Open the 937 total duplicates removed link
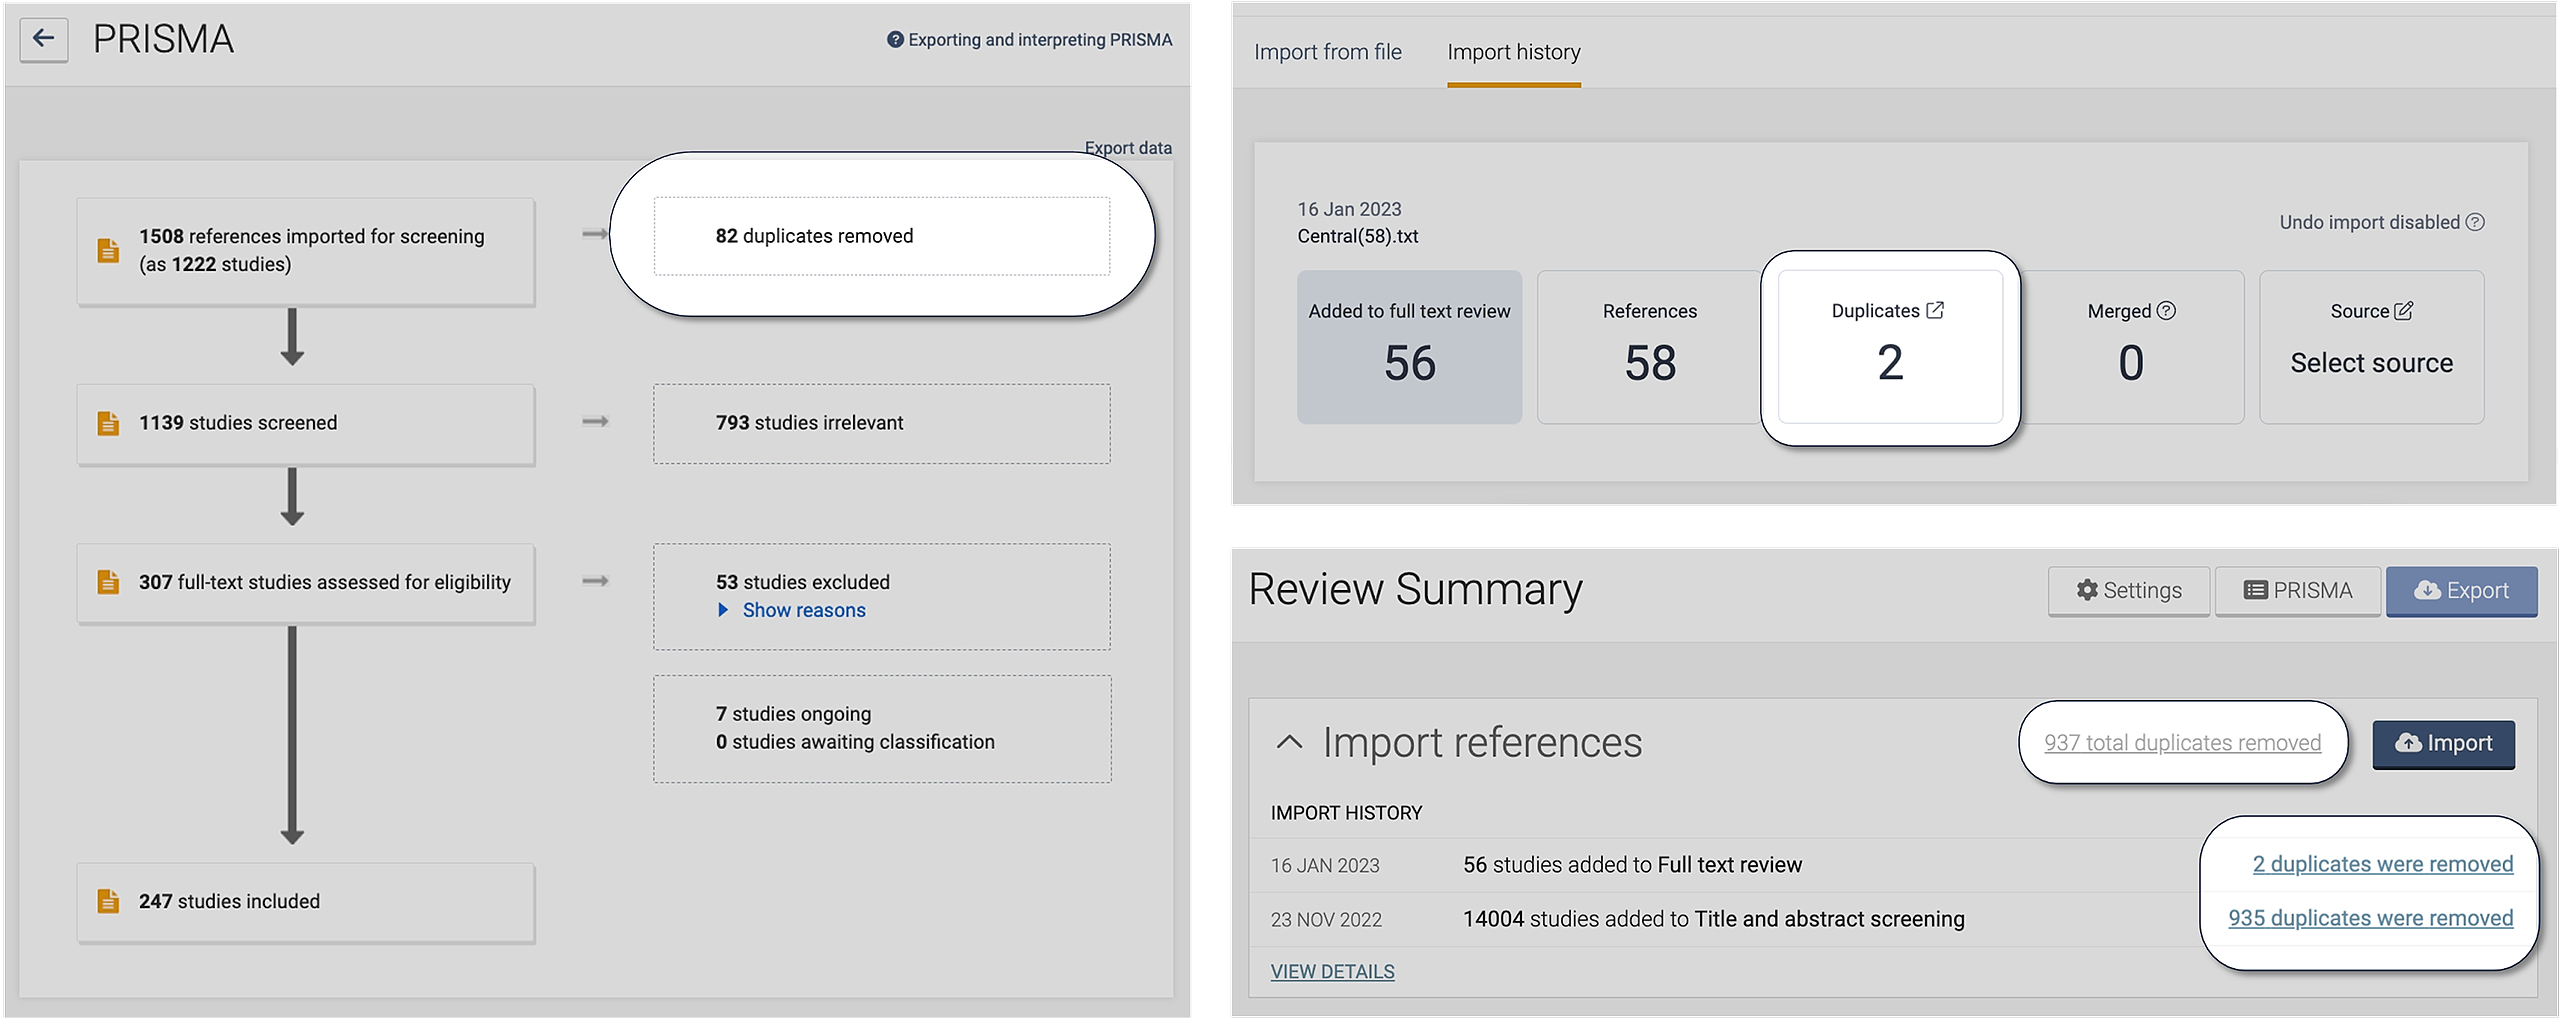2560x1018 pixels. click(x=2182, y=743)
